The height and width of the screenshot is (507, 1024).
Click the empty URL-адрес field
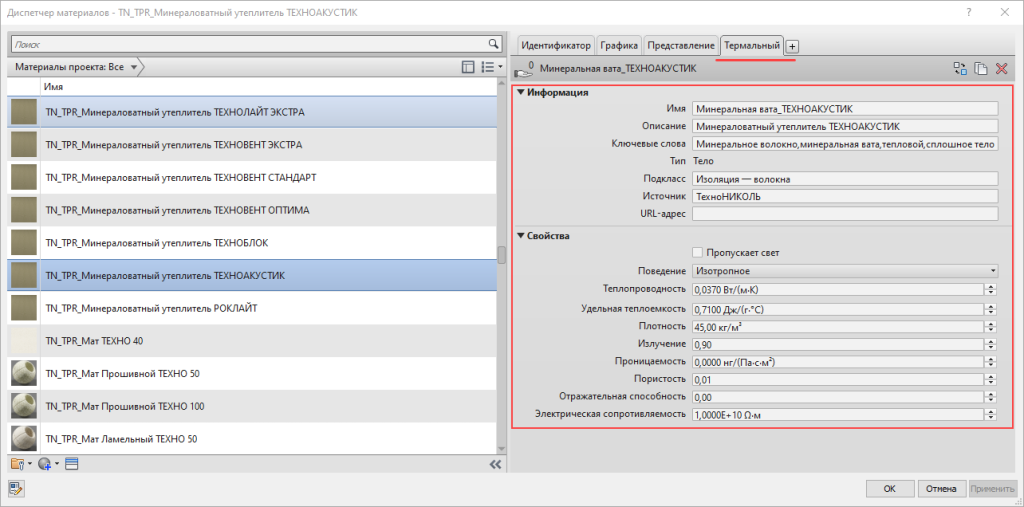[x=845, y=214]
